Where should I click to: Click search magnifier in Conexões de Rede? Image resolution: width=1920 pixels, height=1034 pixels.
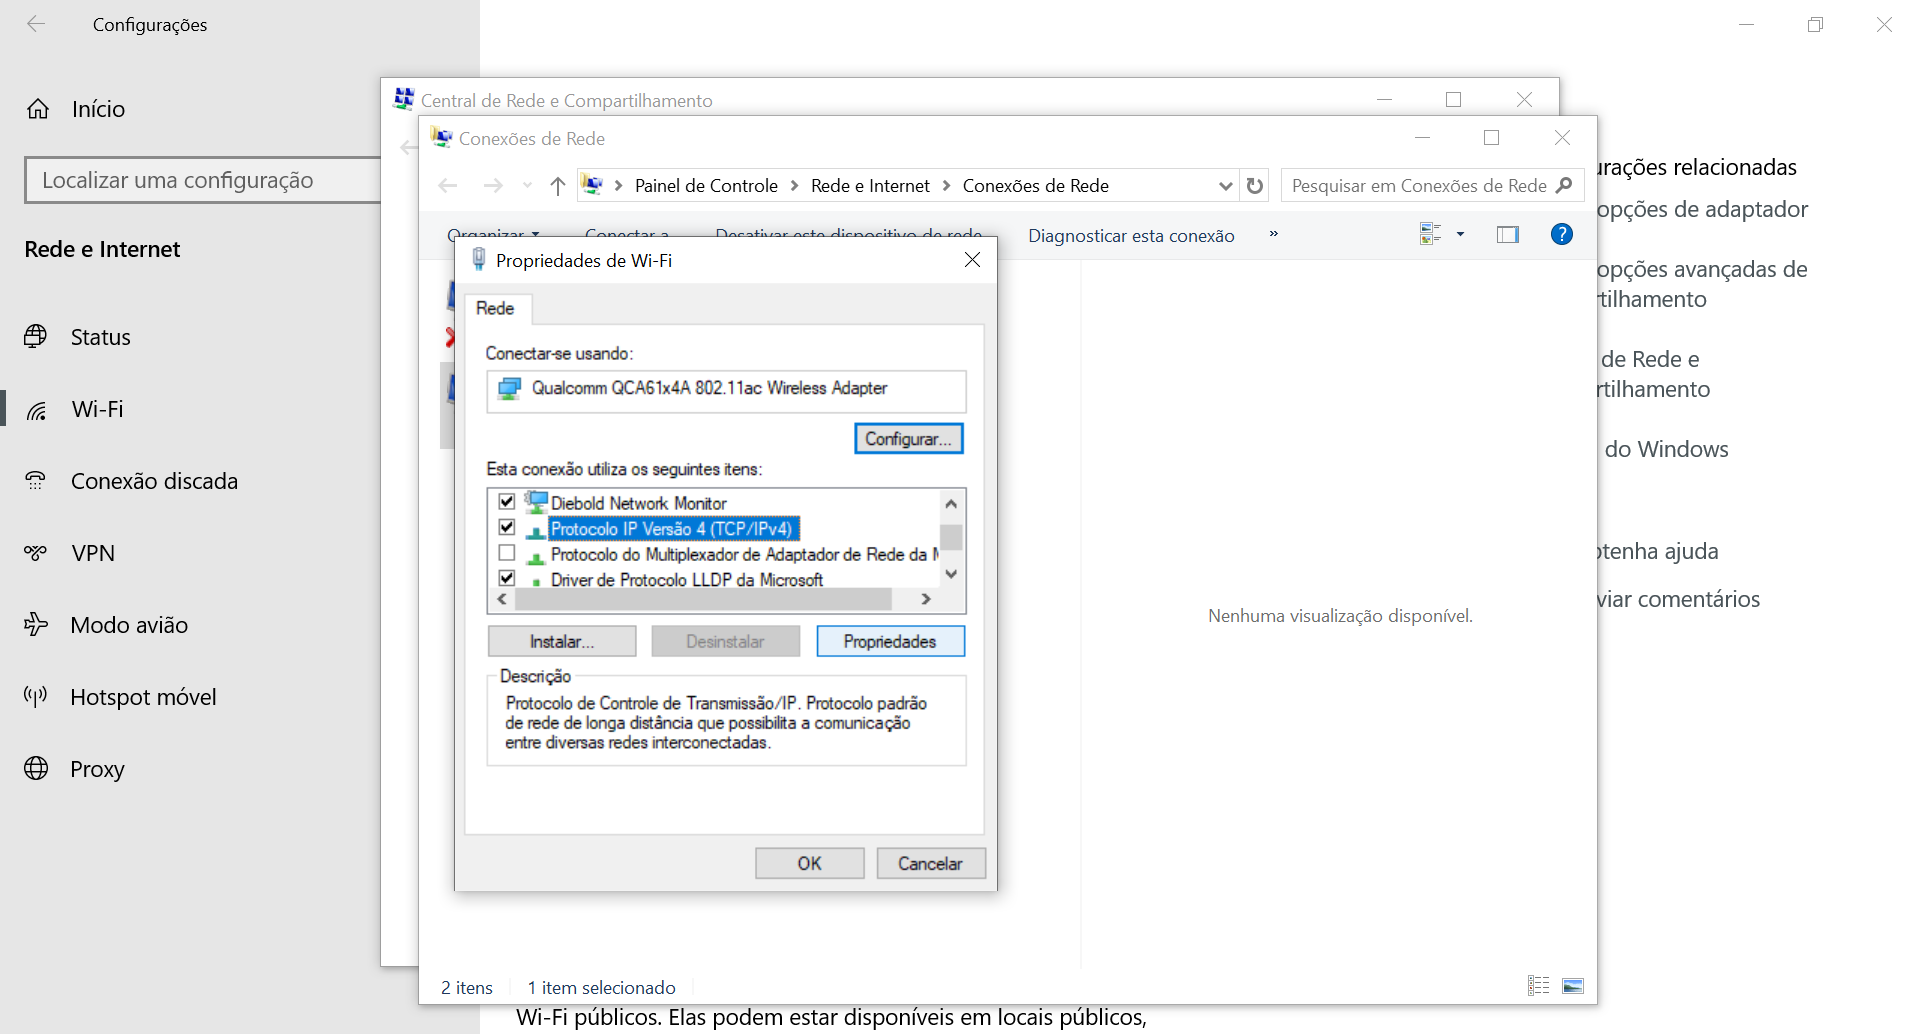1565,185
